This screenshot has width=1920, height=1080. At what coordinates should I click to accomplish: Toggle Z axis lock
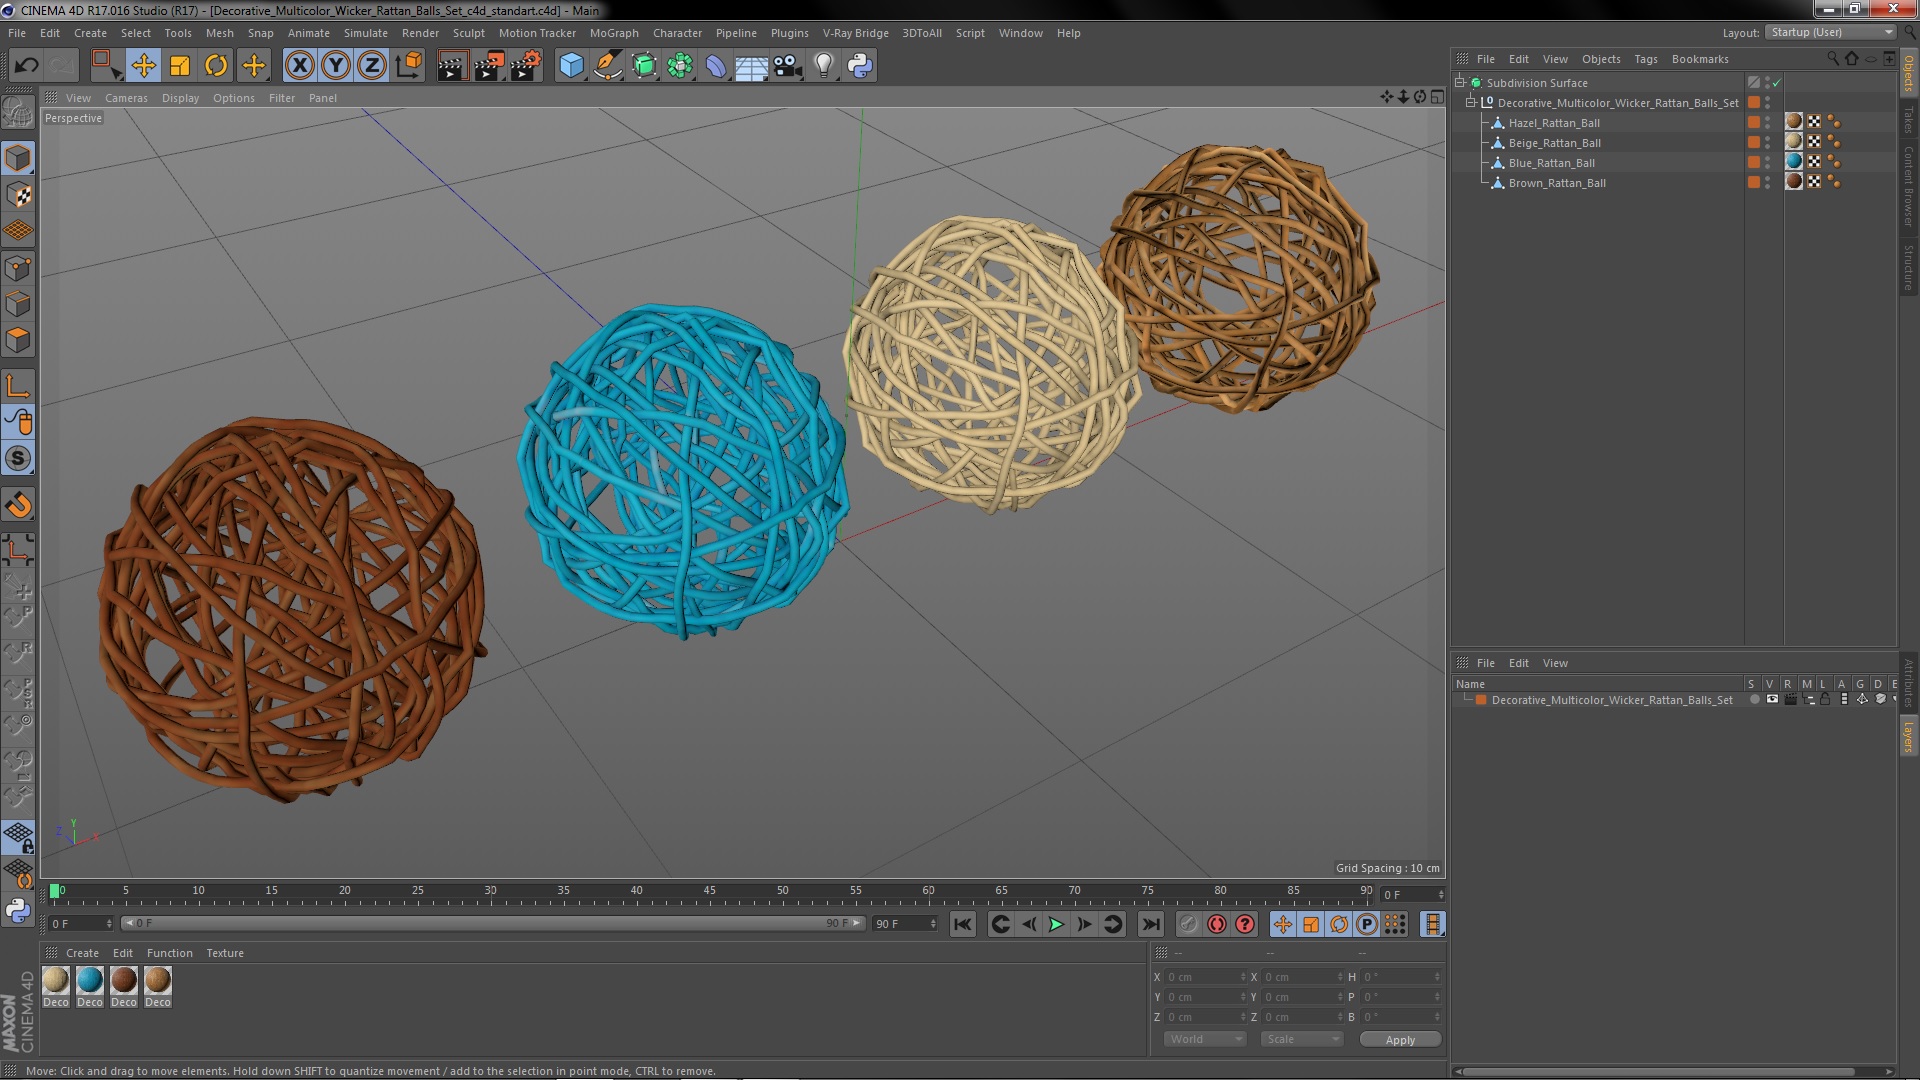pyautogui.click(x=372, y=66)
